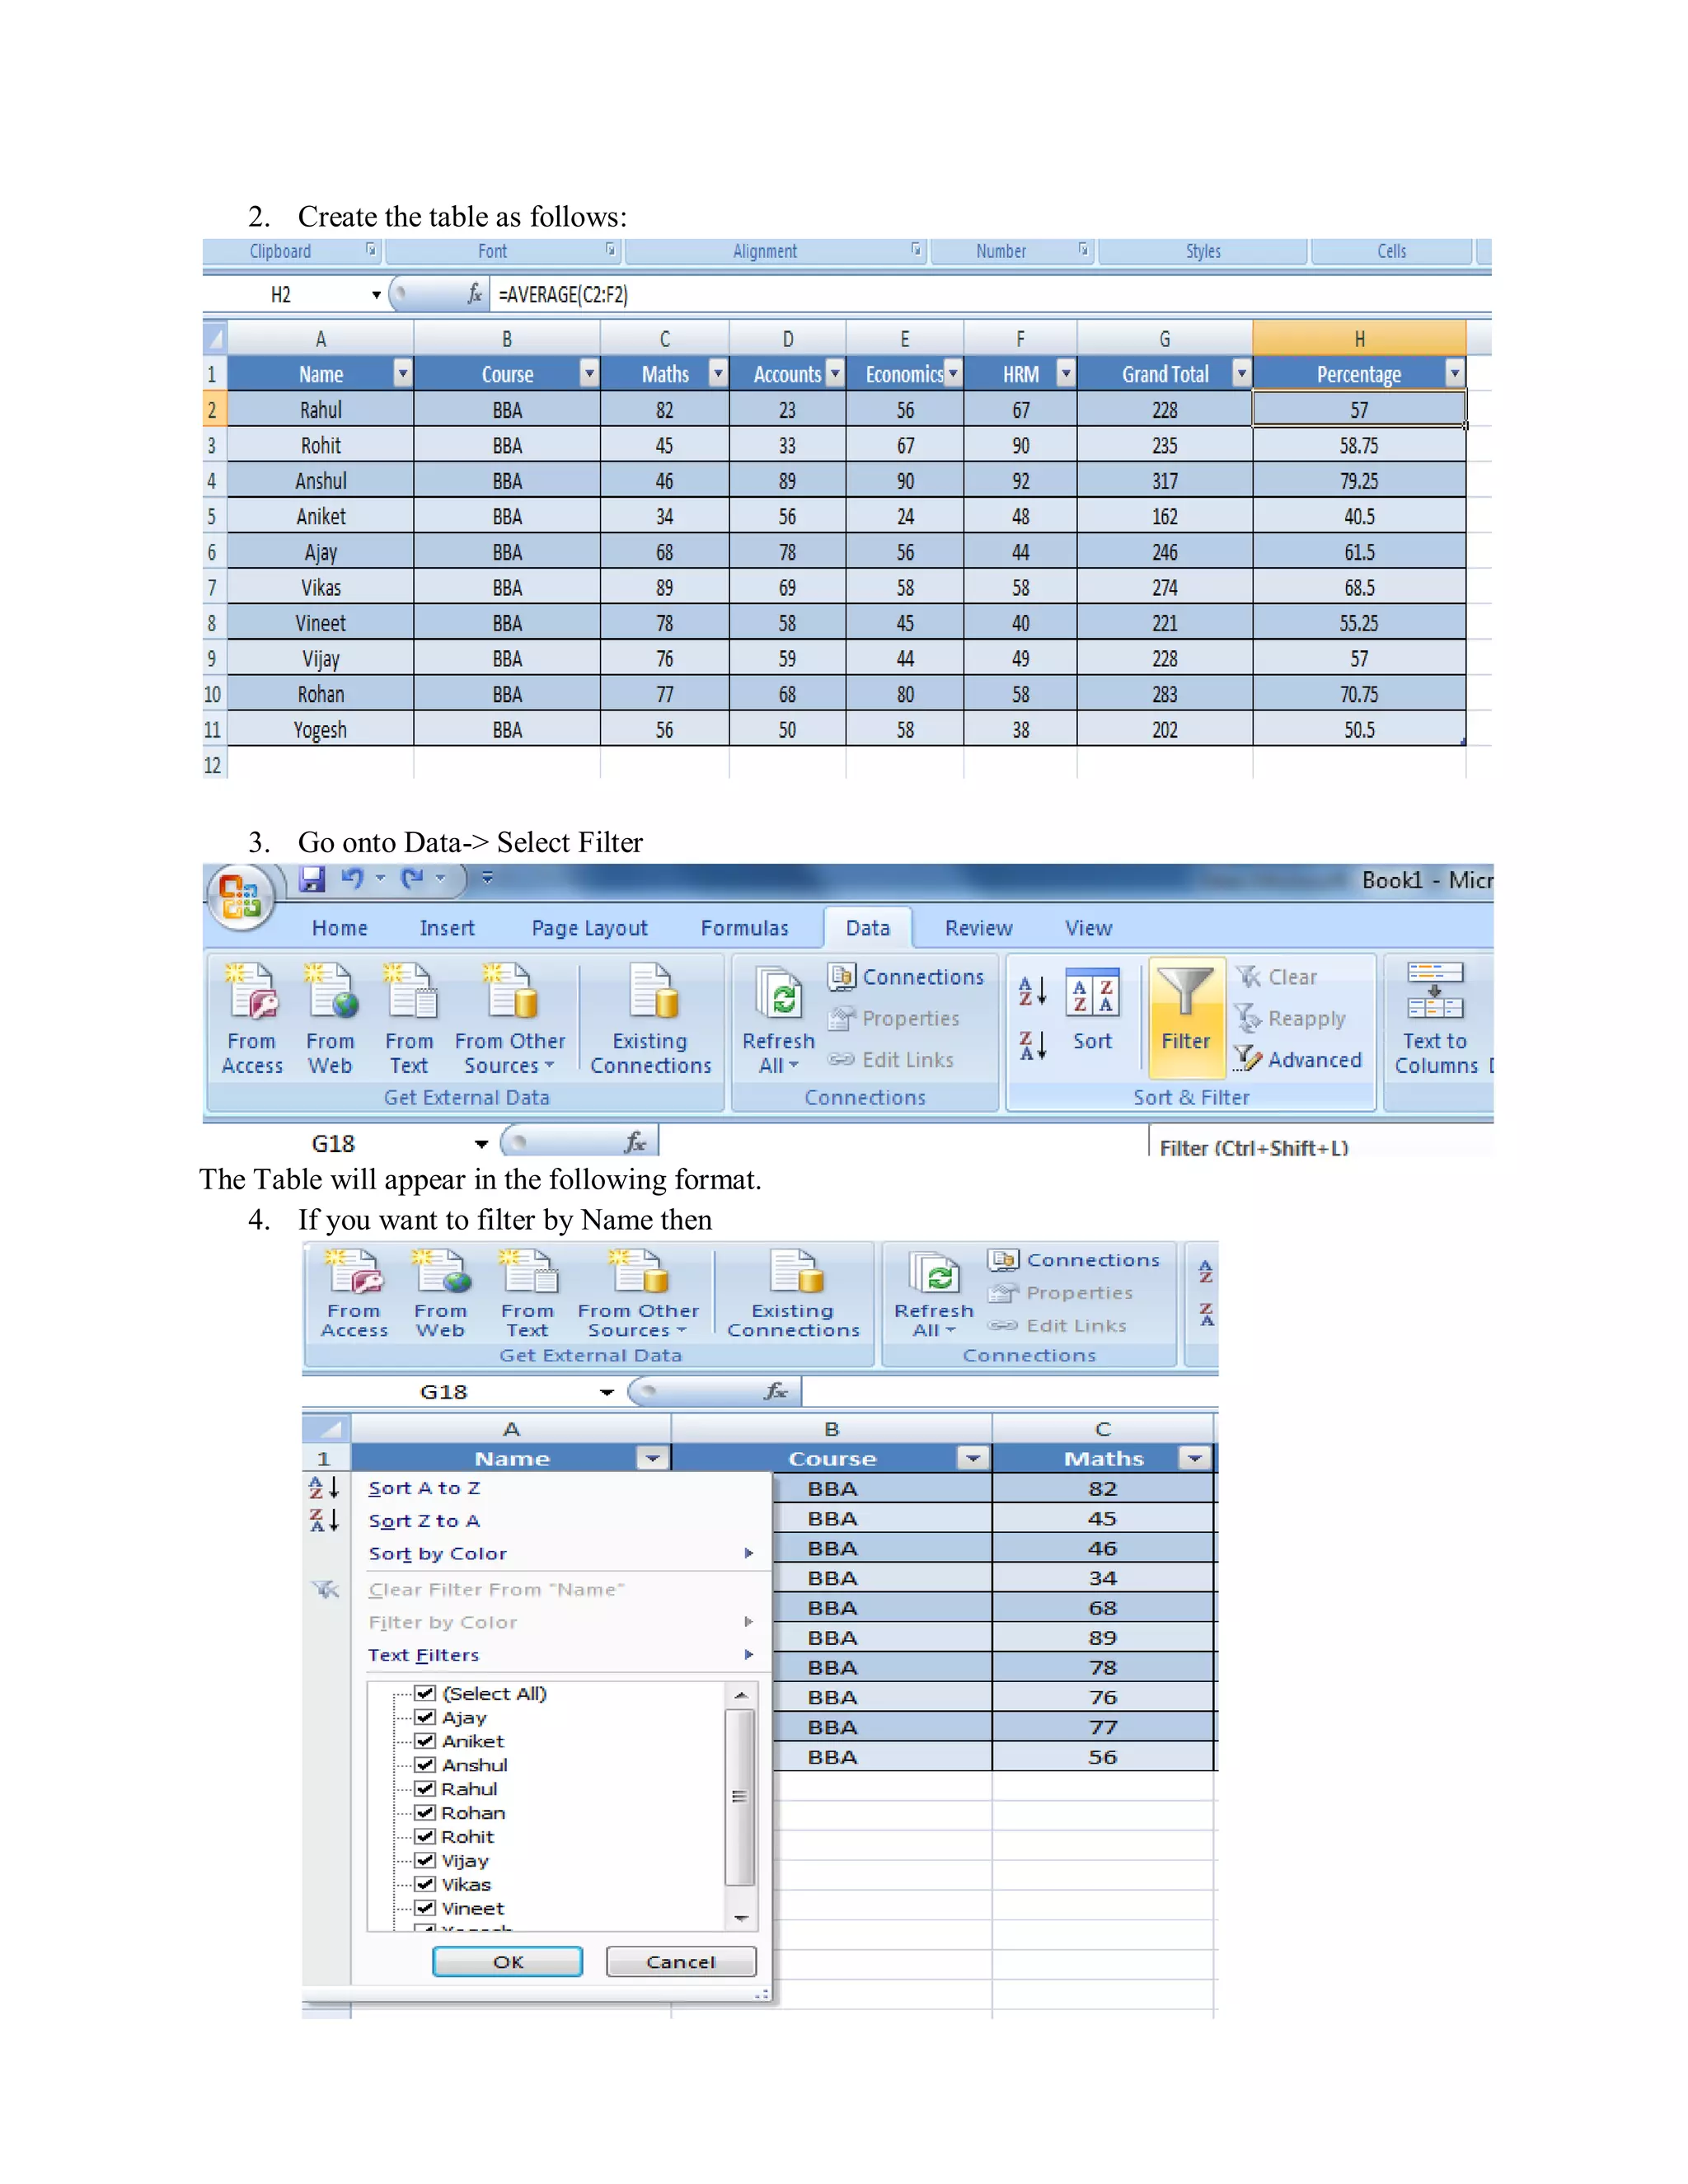Open Number group dialog launcher

(x=1083, y=250)
